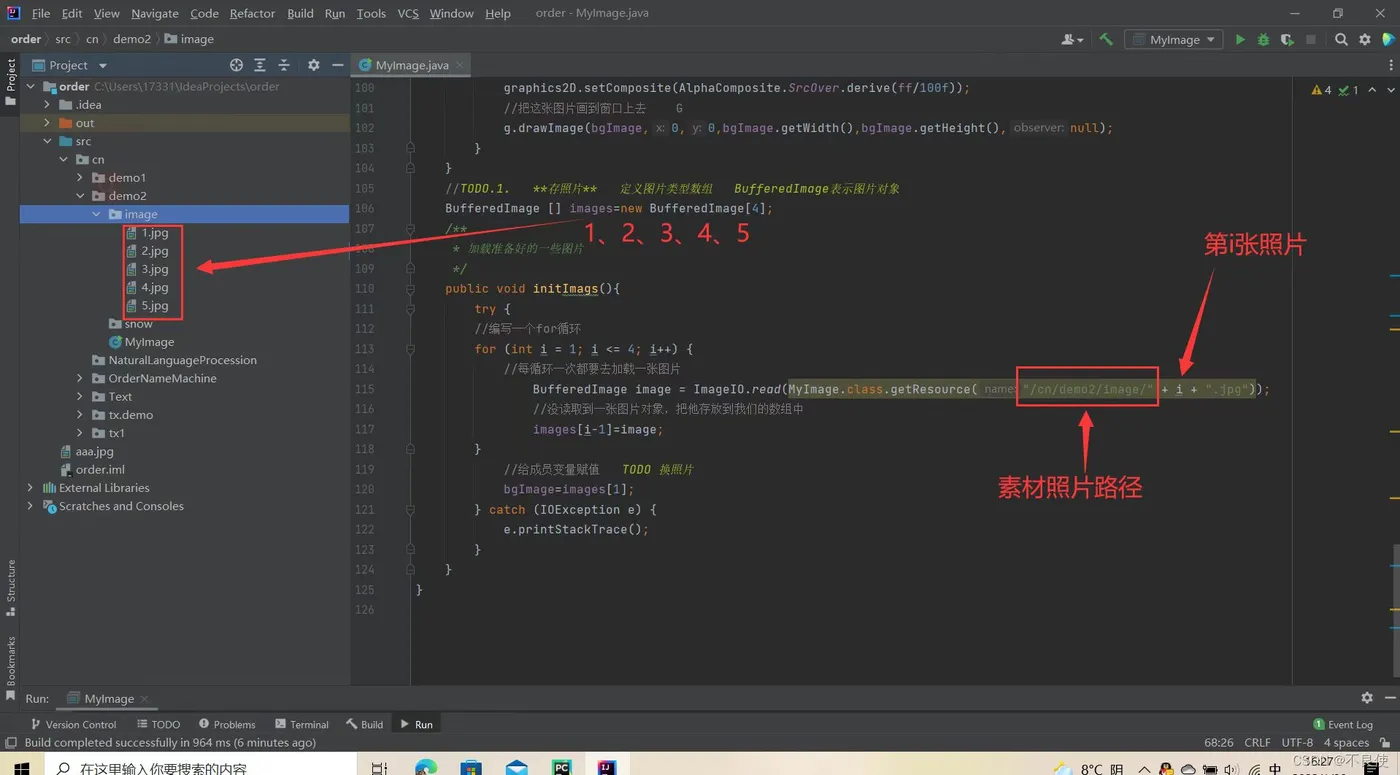Open IDE settings gear at top right
Screen dimensions: 1400x775
(x=1365, y=39)
